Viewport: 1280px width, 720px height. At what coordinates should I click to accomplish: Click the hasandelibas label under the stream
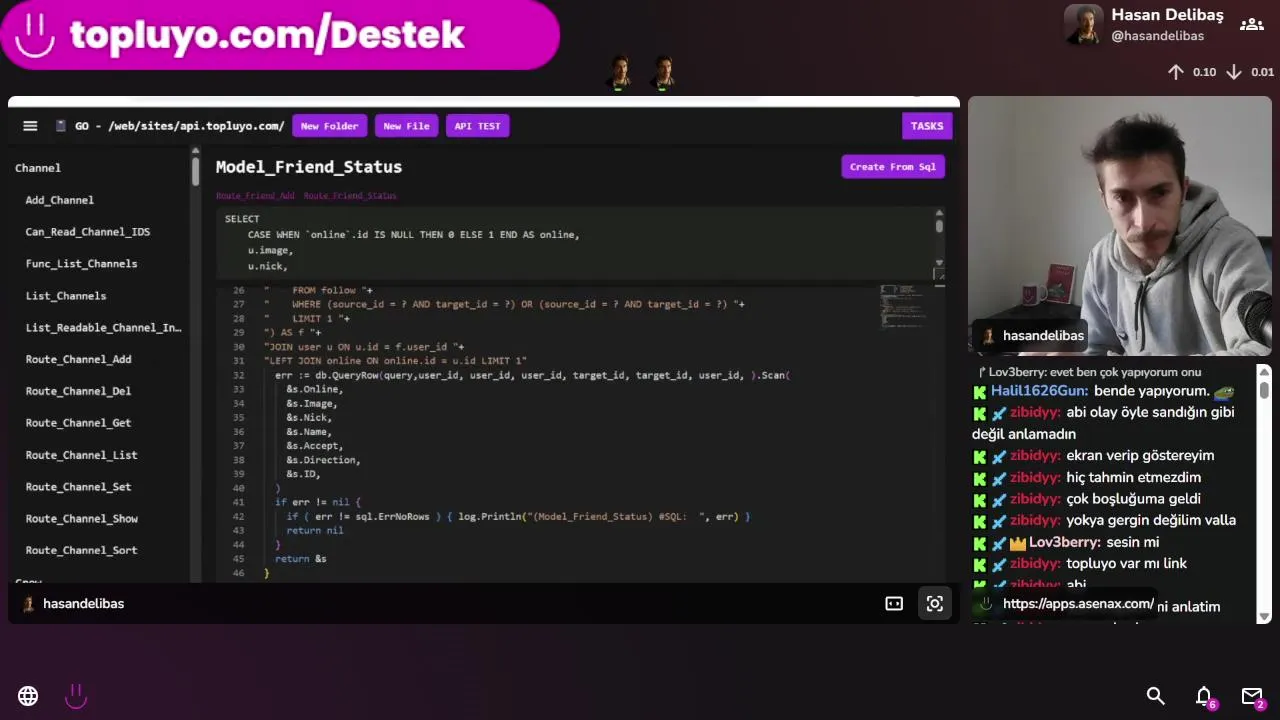point(84,604)
